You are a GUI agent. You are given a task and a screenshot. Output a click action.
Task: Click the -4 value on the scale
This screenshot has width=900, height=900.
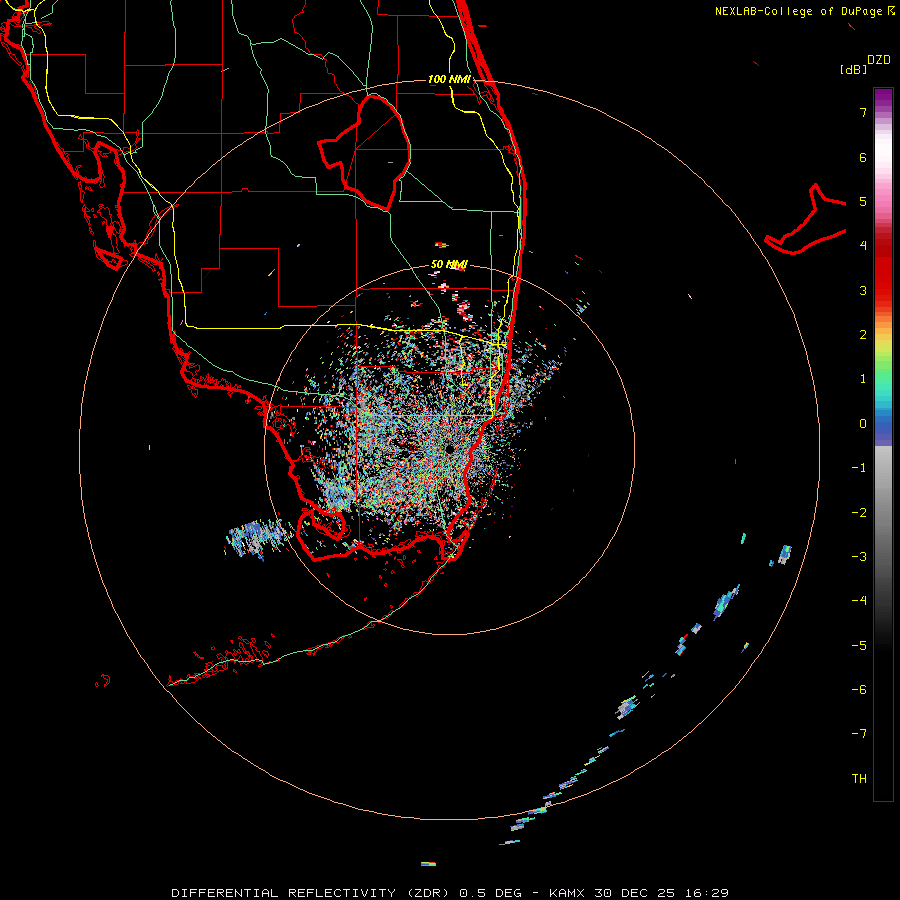[859, 601]
